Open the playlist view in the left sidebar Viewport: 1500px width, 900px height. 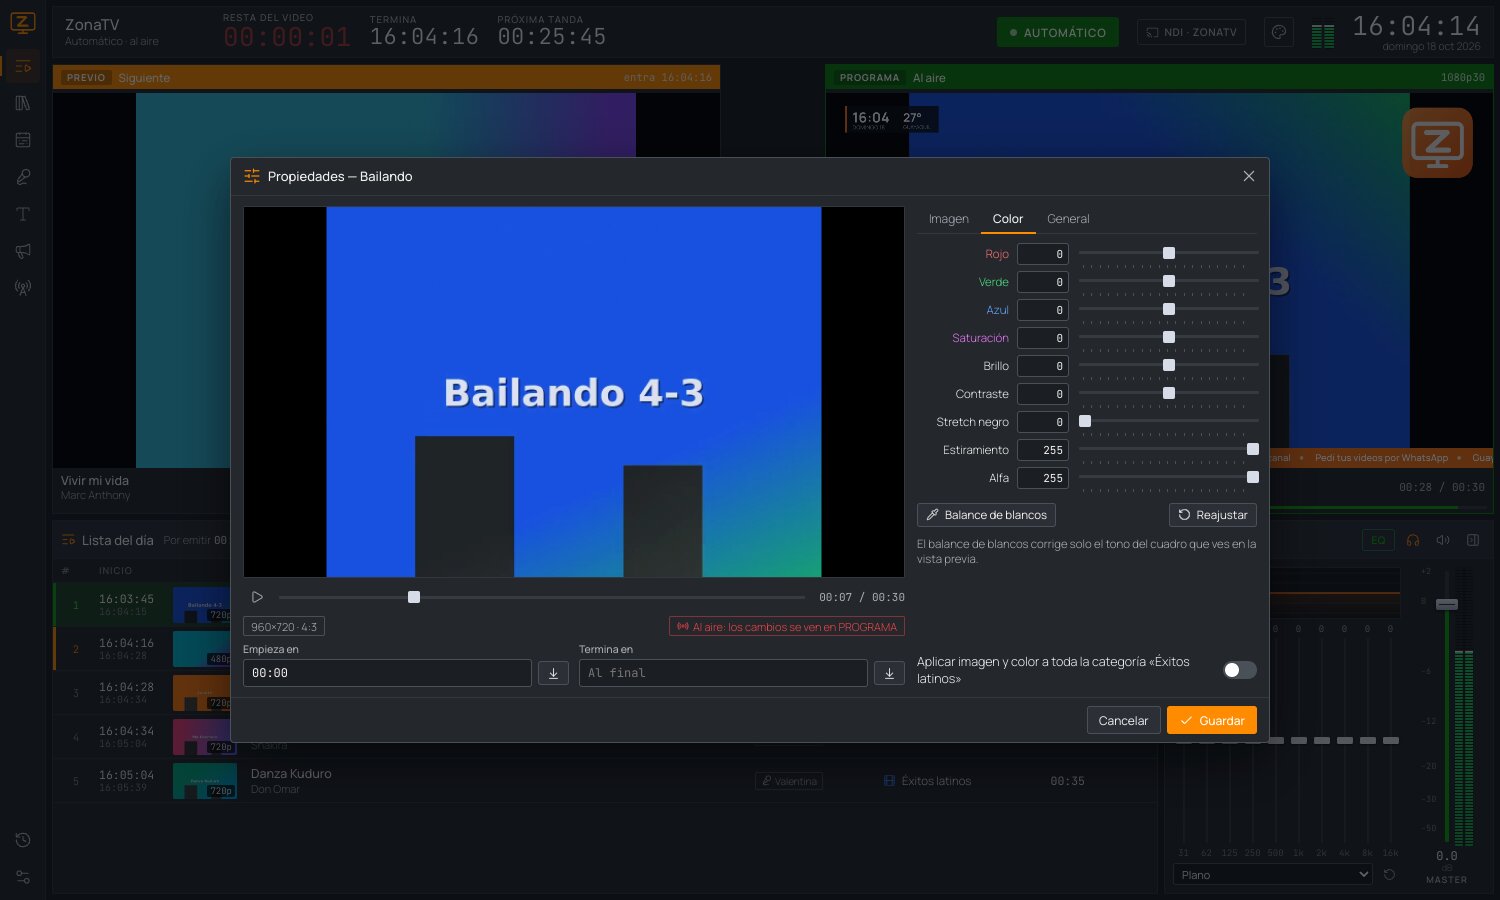[23, 66]
